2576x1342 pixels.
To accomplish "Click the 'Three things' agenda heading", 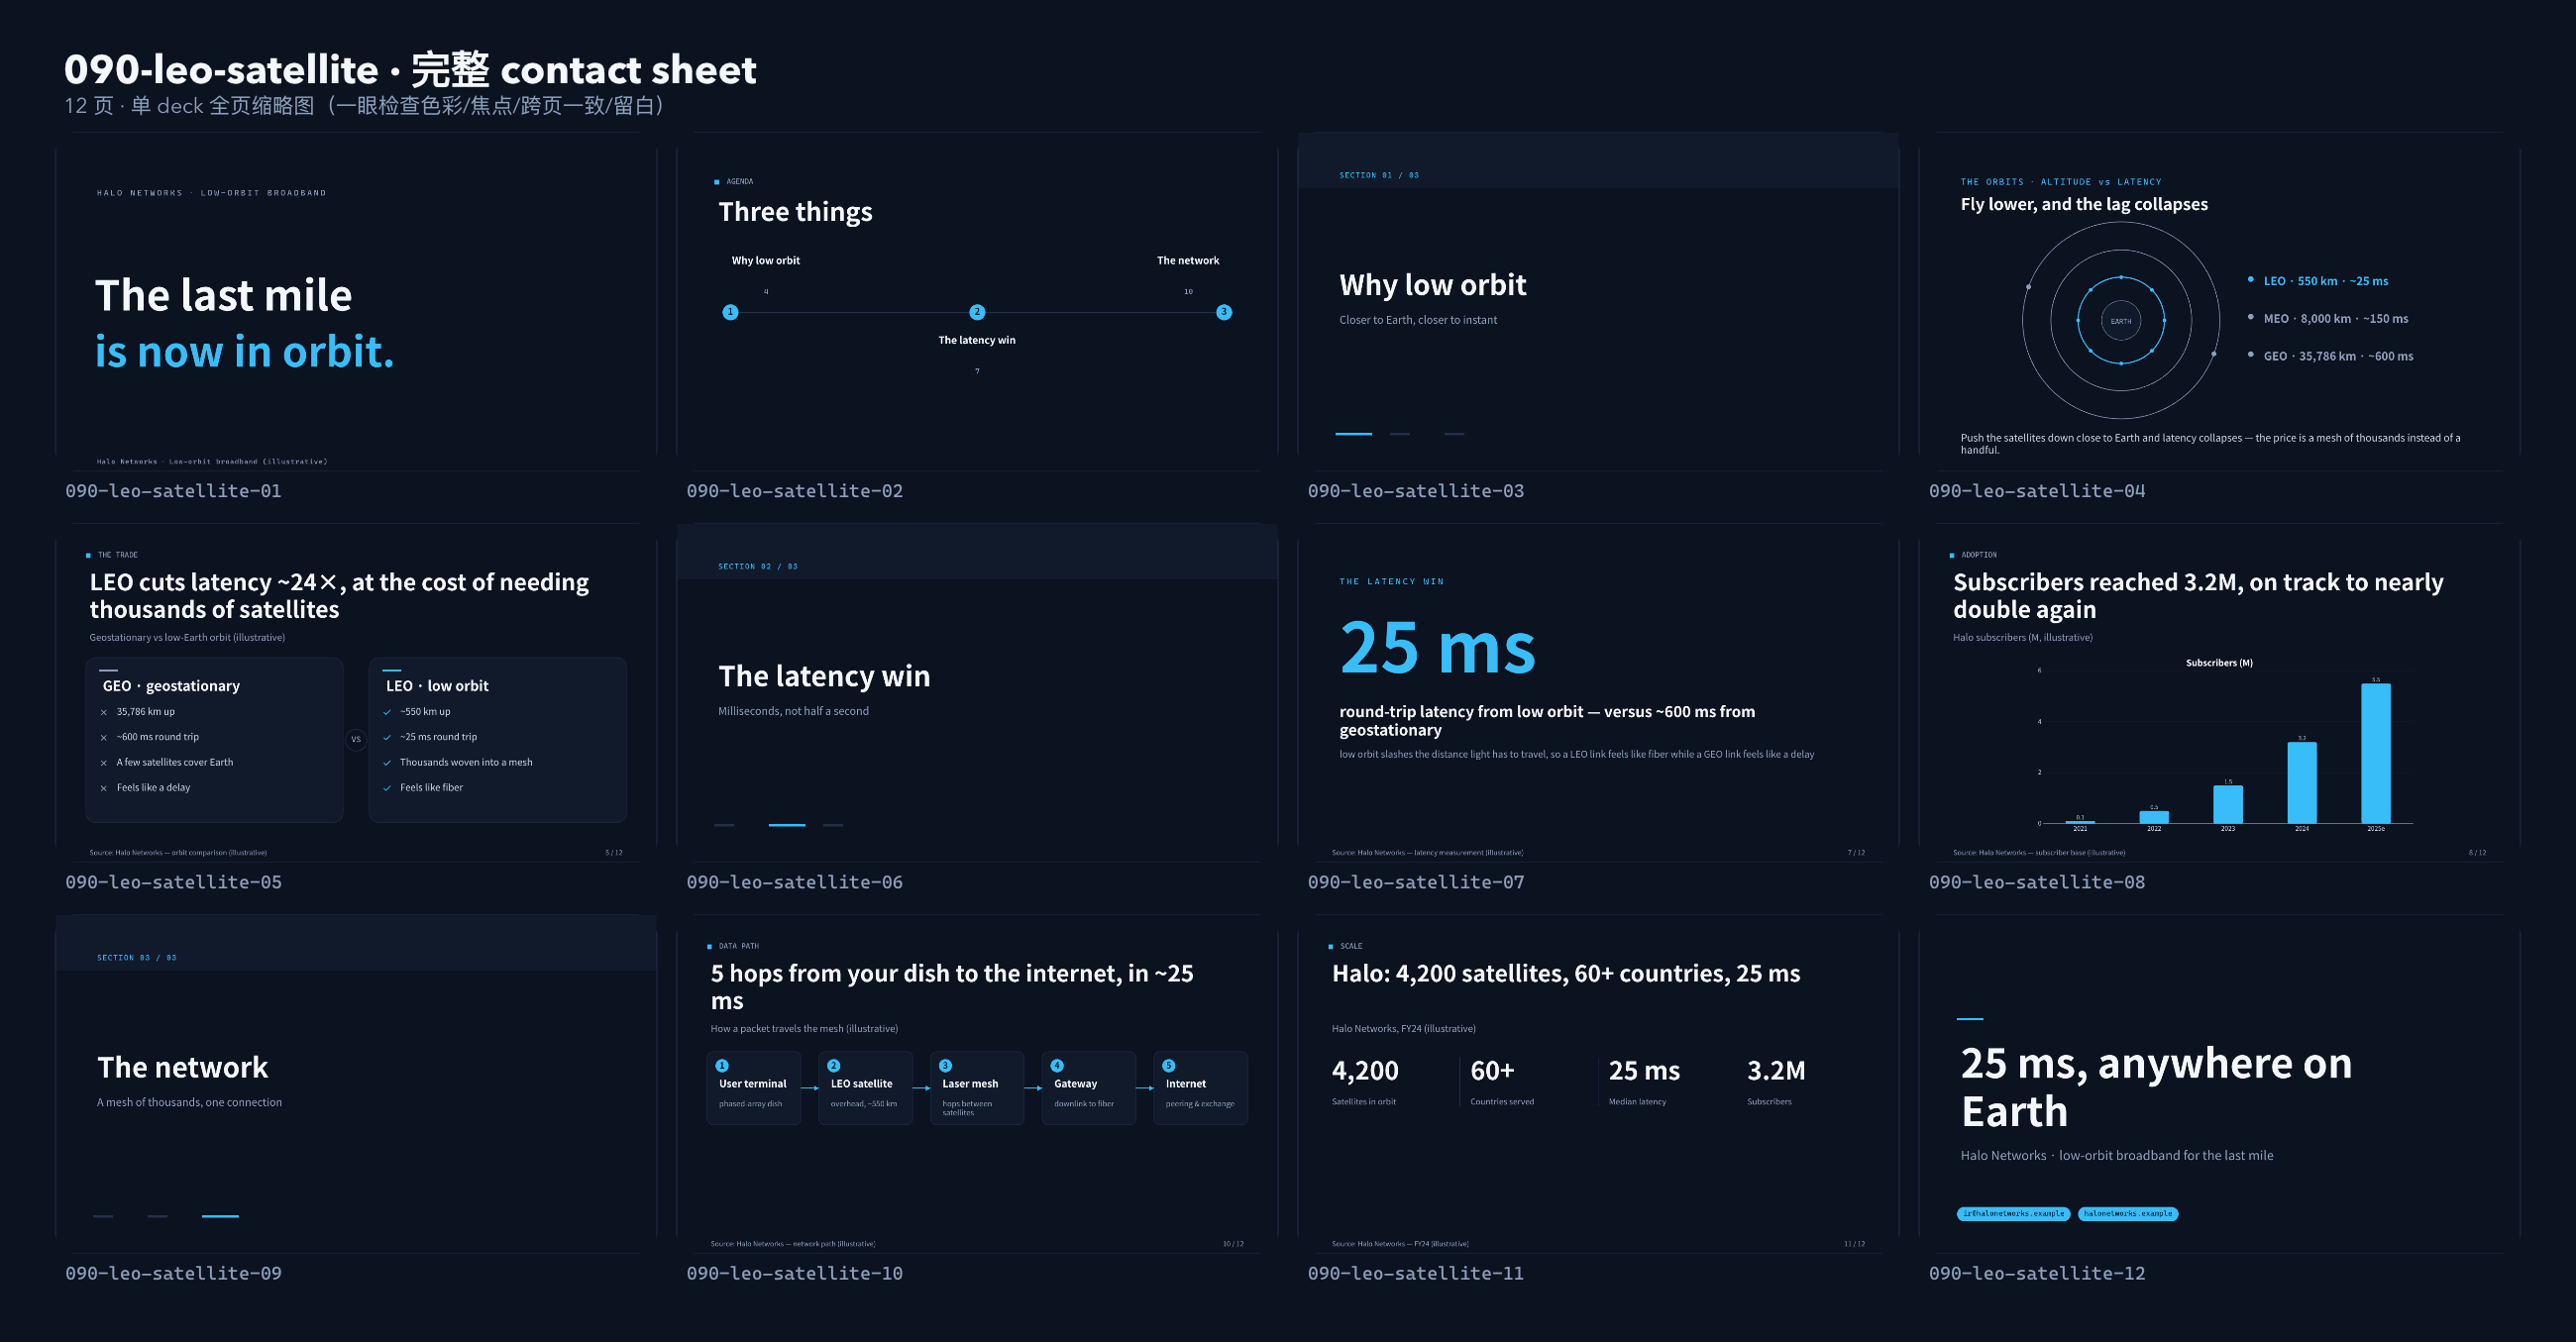I will [795, 212].
